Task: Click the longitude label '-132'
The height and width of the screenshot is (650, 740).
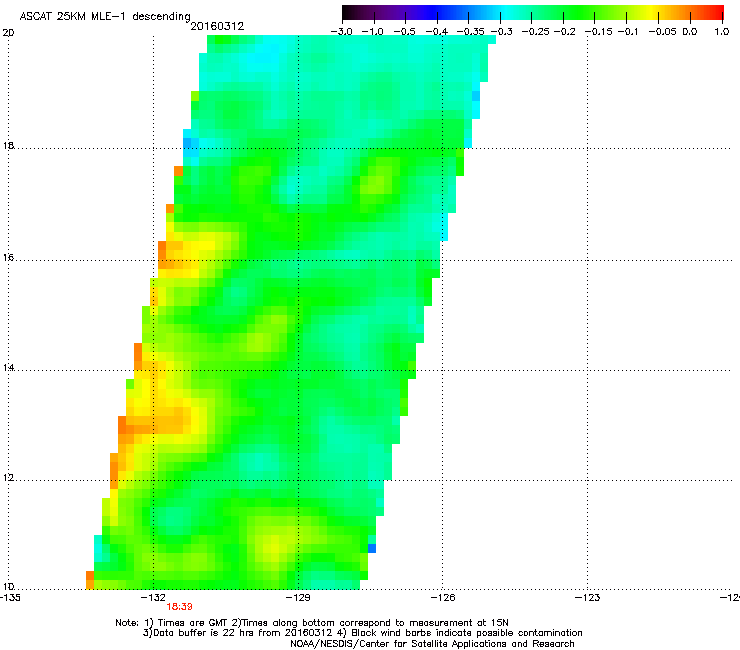Action: coord(154,598)
